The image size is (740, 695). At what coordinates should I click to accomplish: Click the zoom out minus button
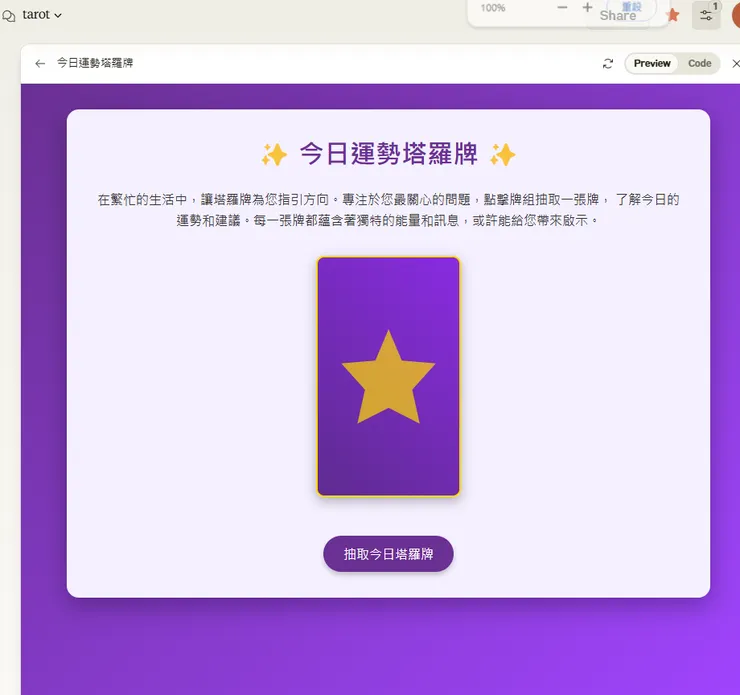[x=562, y=8]
